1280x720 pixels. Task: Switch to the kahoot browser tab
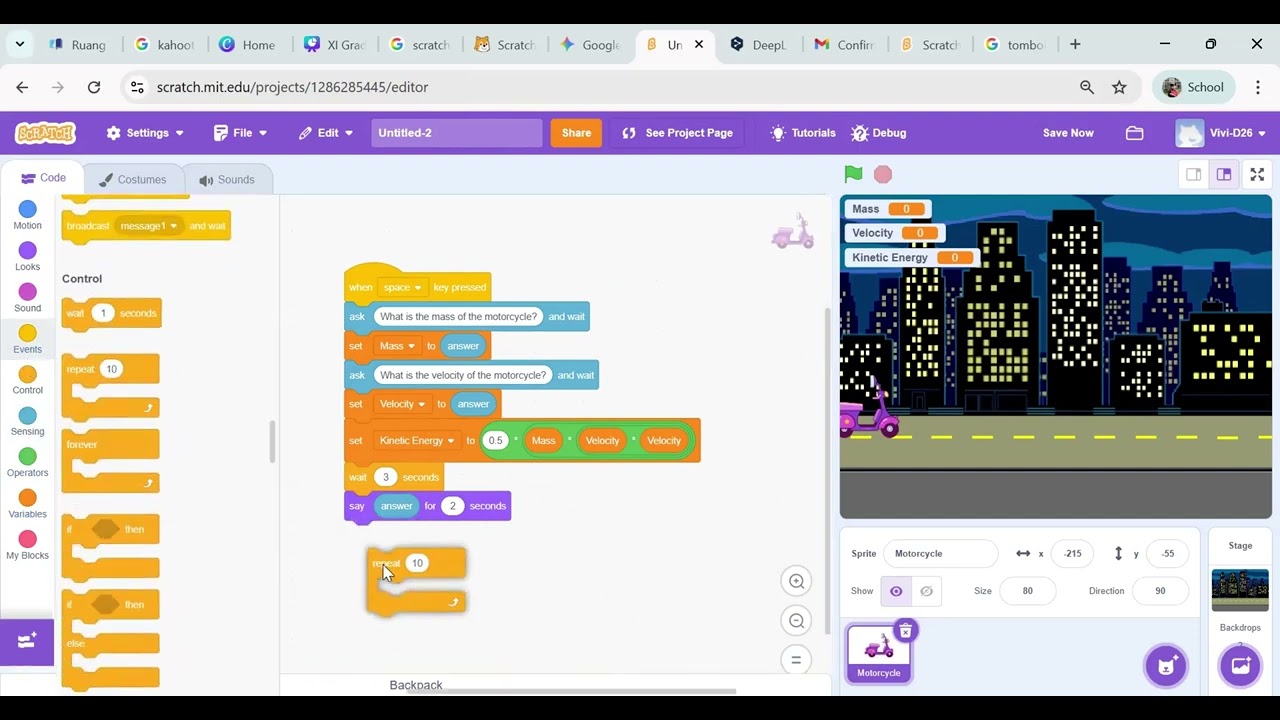click(x=165, y=45)
